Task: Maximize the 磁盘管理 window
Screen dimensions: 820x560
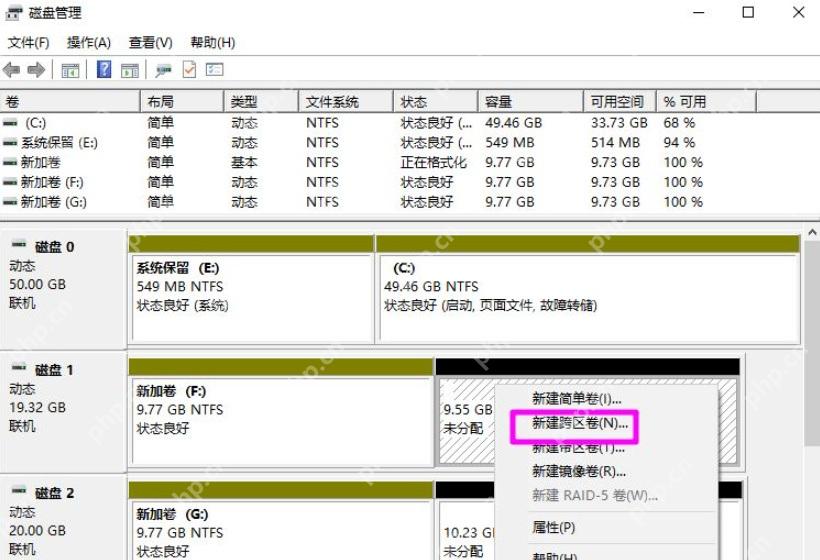Action: tap(748, 12)
